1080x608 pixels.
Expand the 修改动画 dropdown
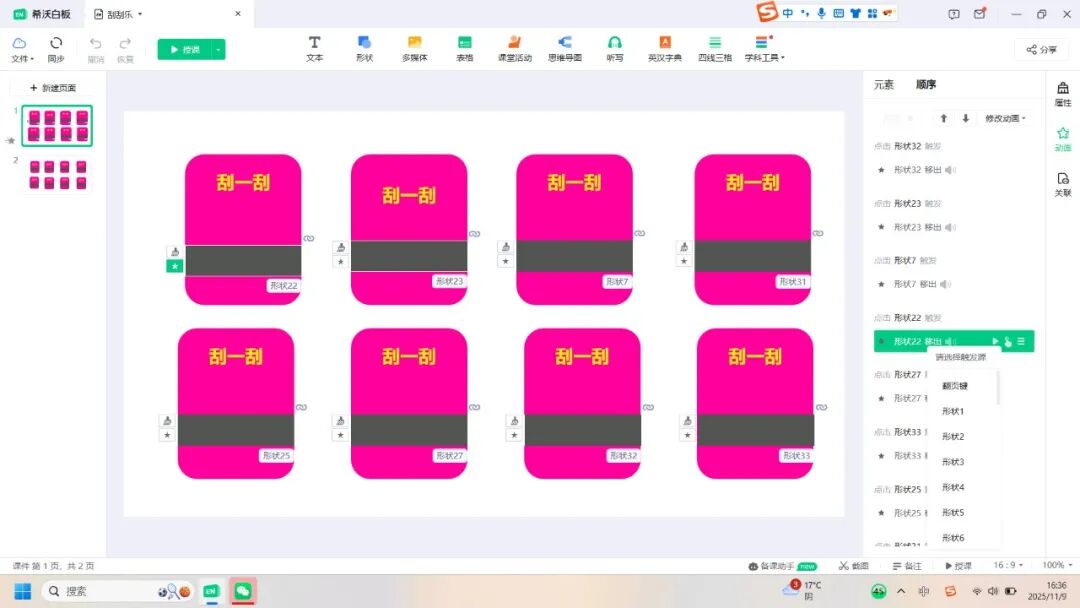(x=1005, y=118)
